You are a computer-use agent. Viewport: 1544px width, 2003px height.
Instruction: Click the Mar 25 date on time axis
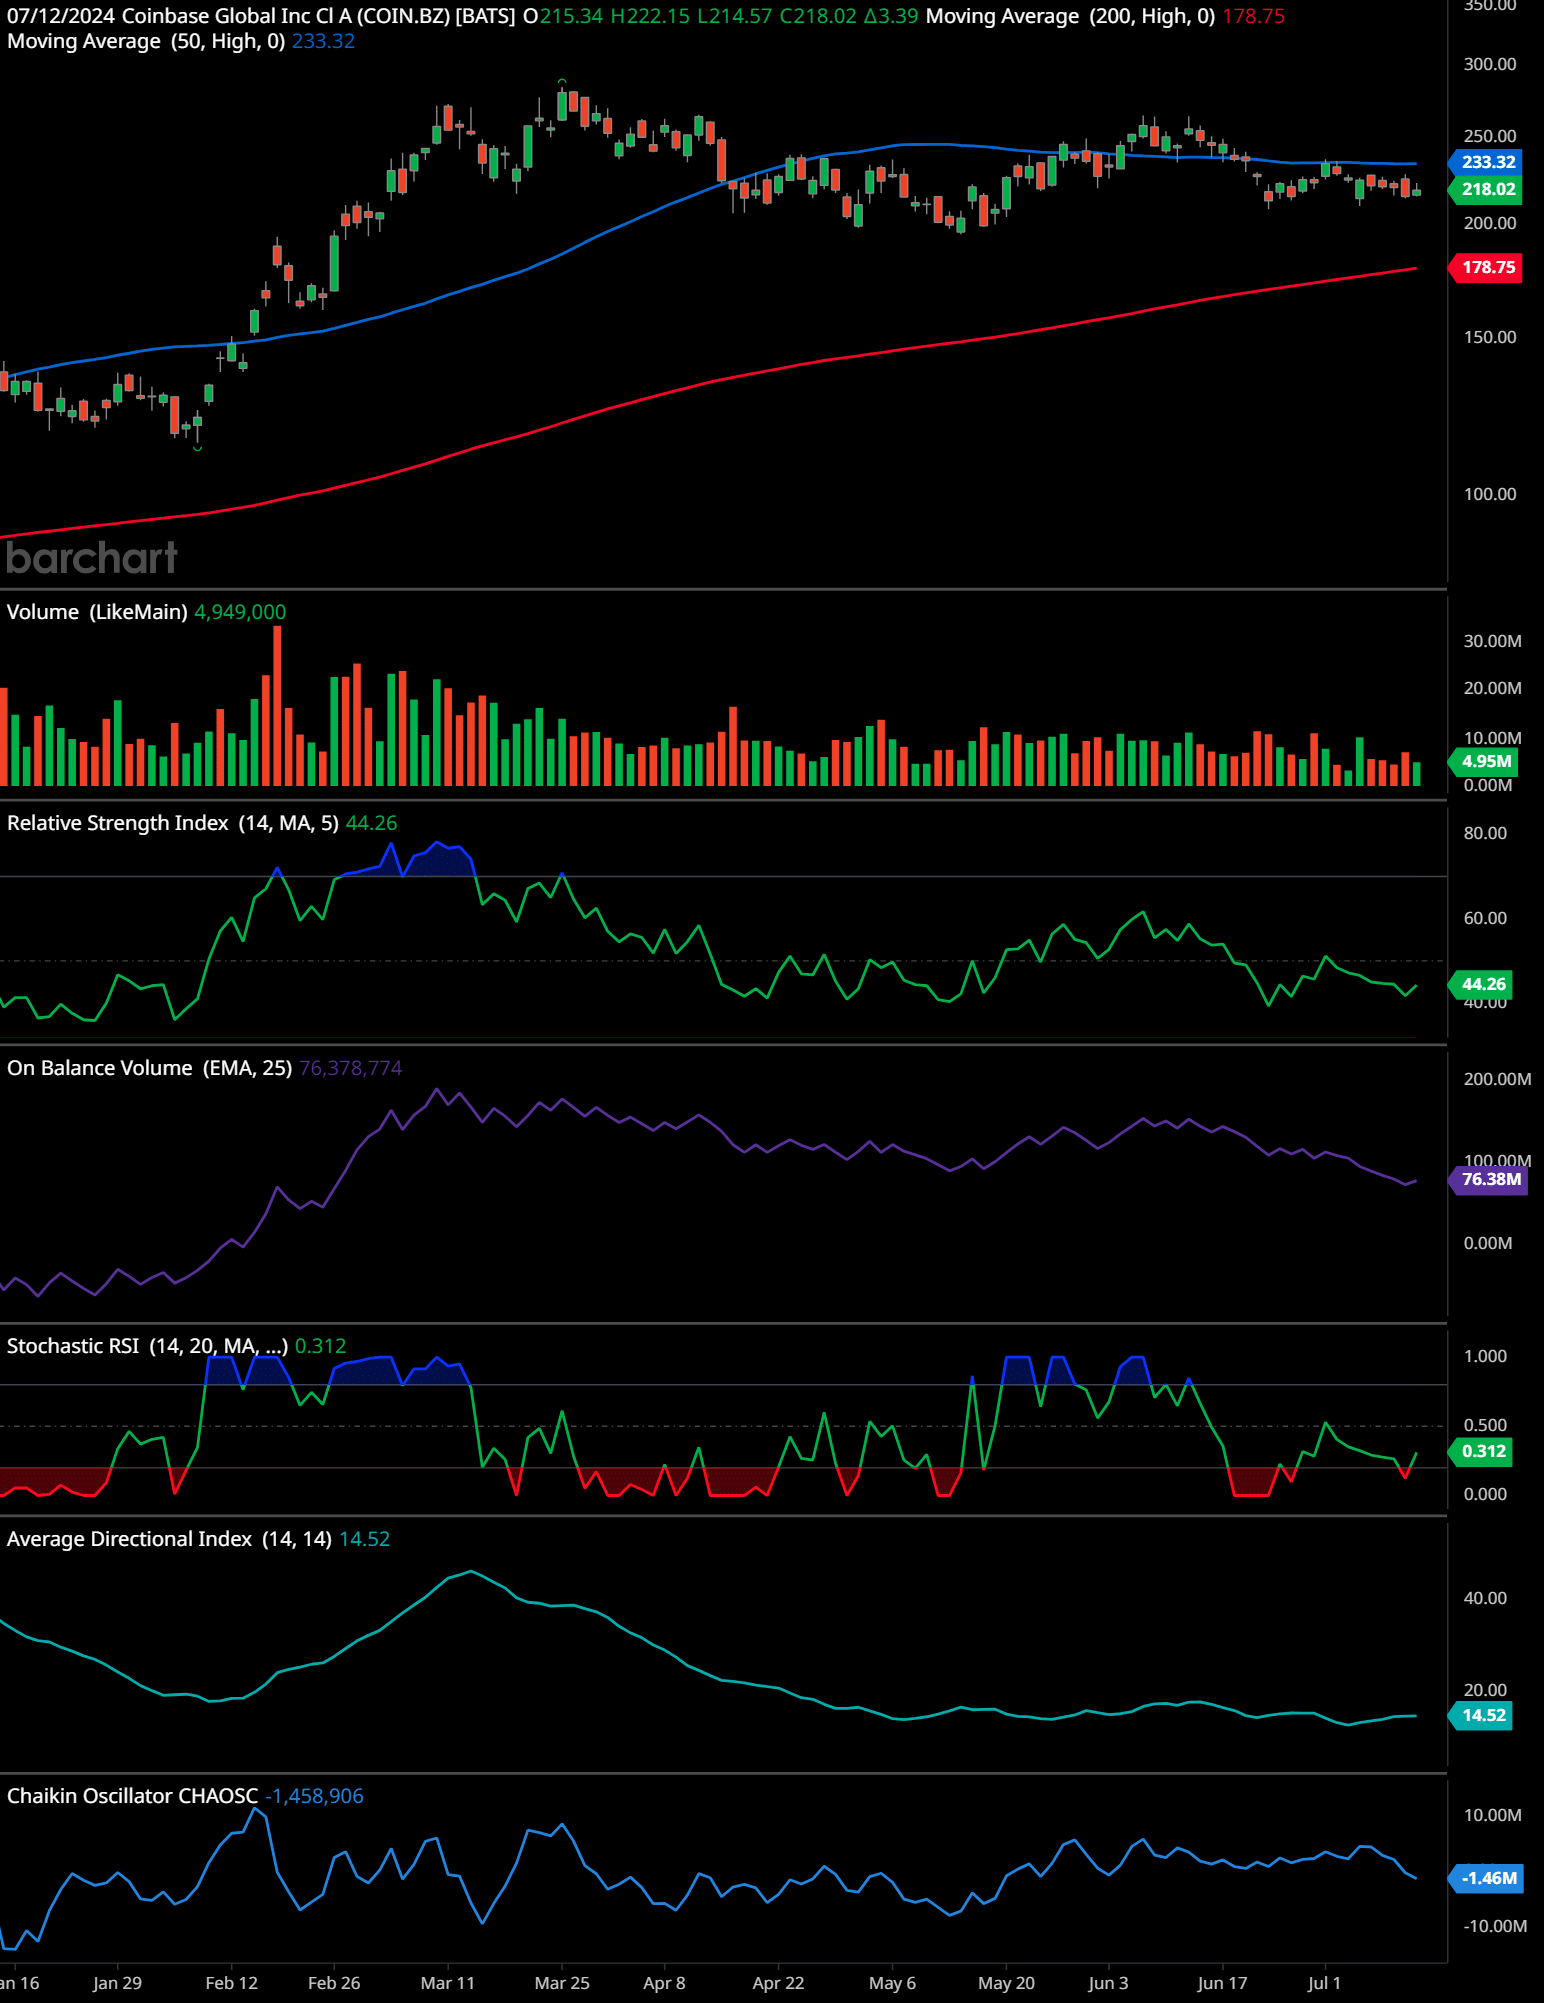[562, 1983]
